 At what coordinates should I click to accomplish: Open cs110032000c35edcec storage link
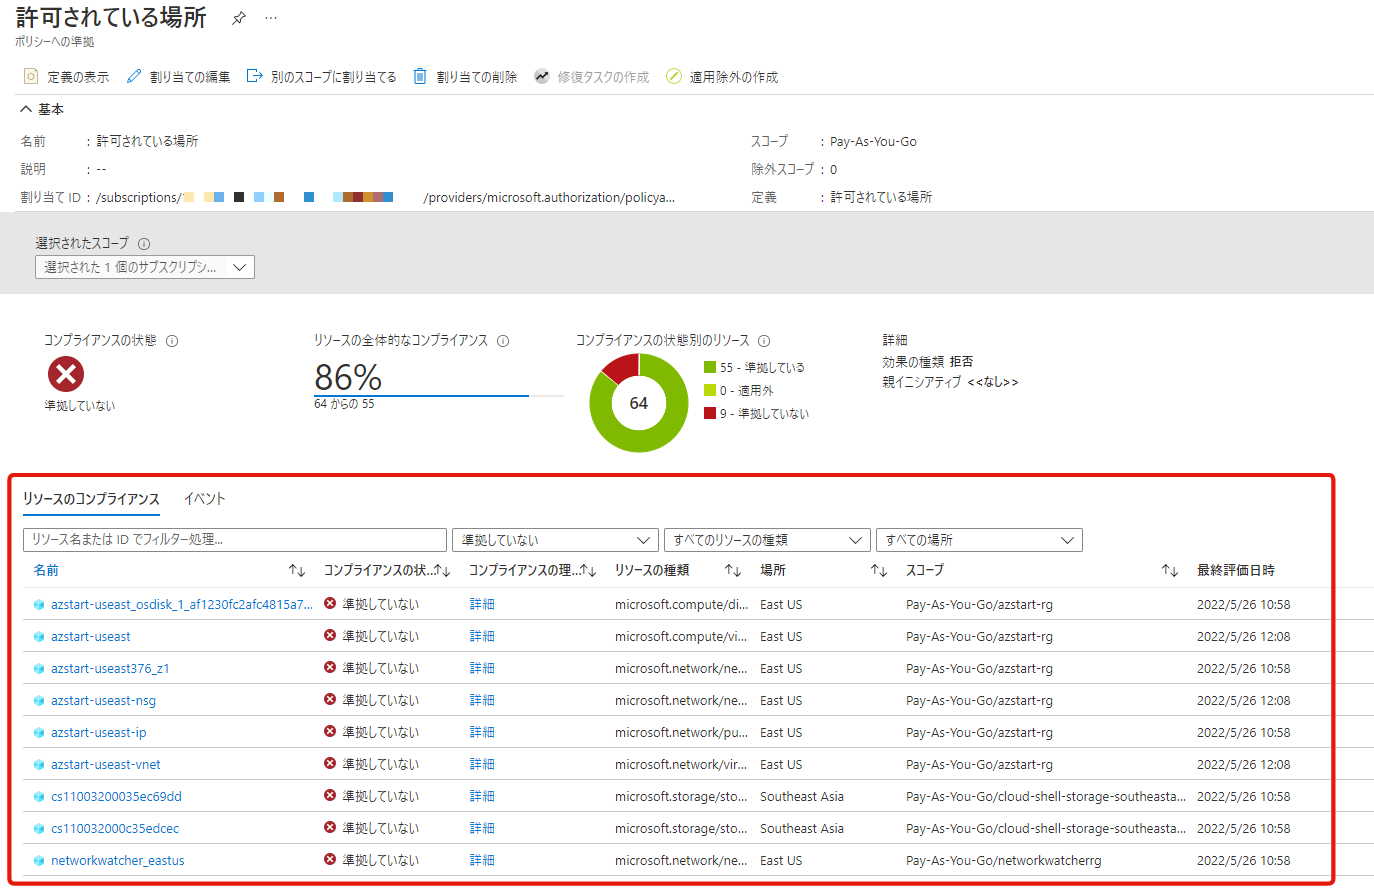pyautogui.click(x=115, y=829)
